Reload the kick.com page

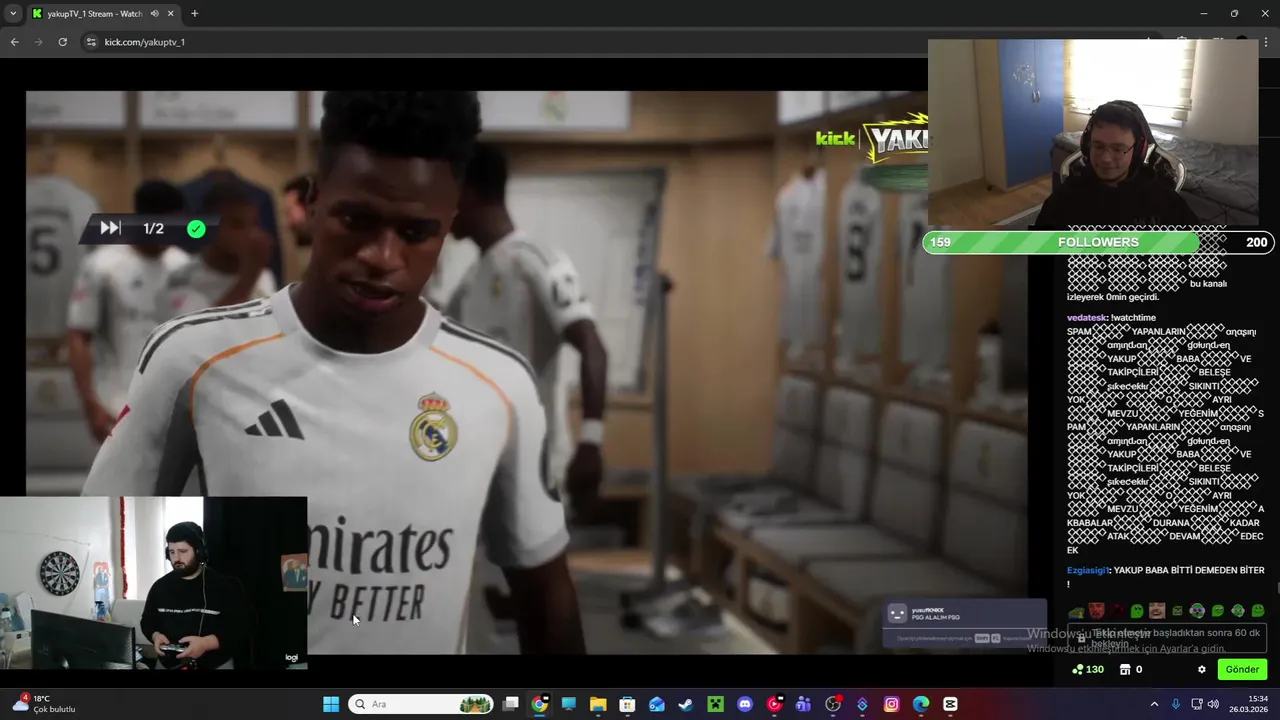click(62, 42)
